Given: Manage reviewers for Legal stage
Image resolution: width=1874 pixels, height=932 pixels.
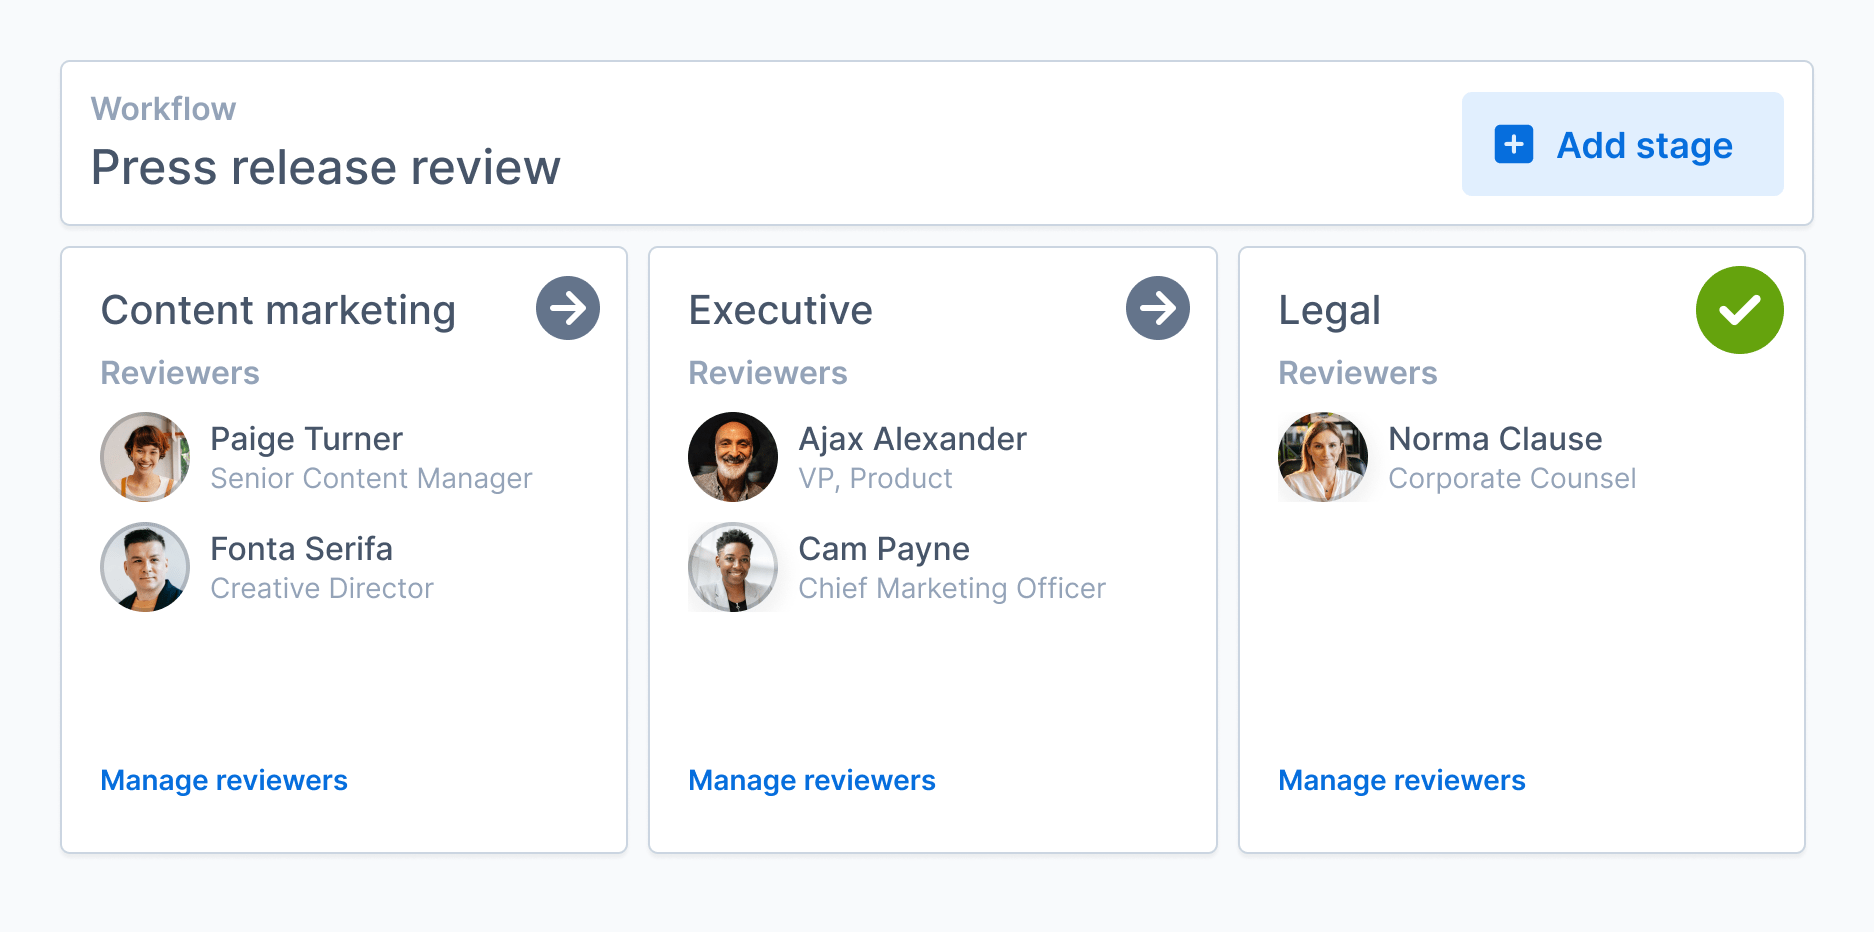Looking at the screenshot, I should point(1402,780).
